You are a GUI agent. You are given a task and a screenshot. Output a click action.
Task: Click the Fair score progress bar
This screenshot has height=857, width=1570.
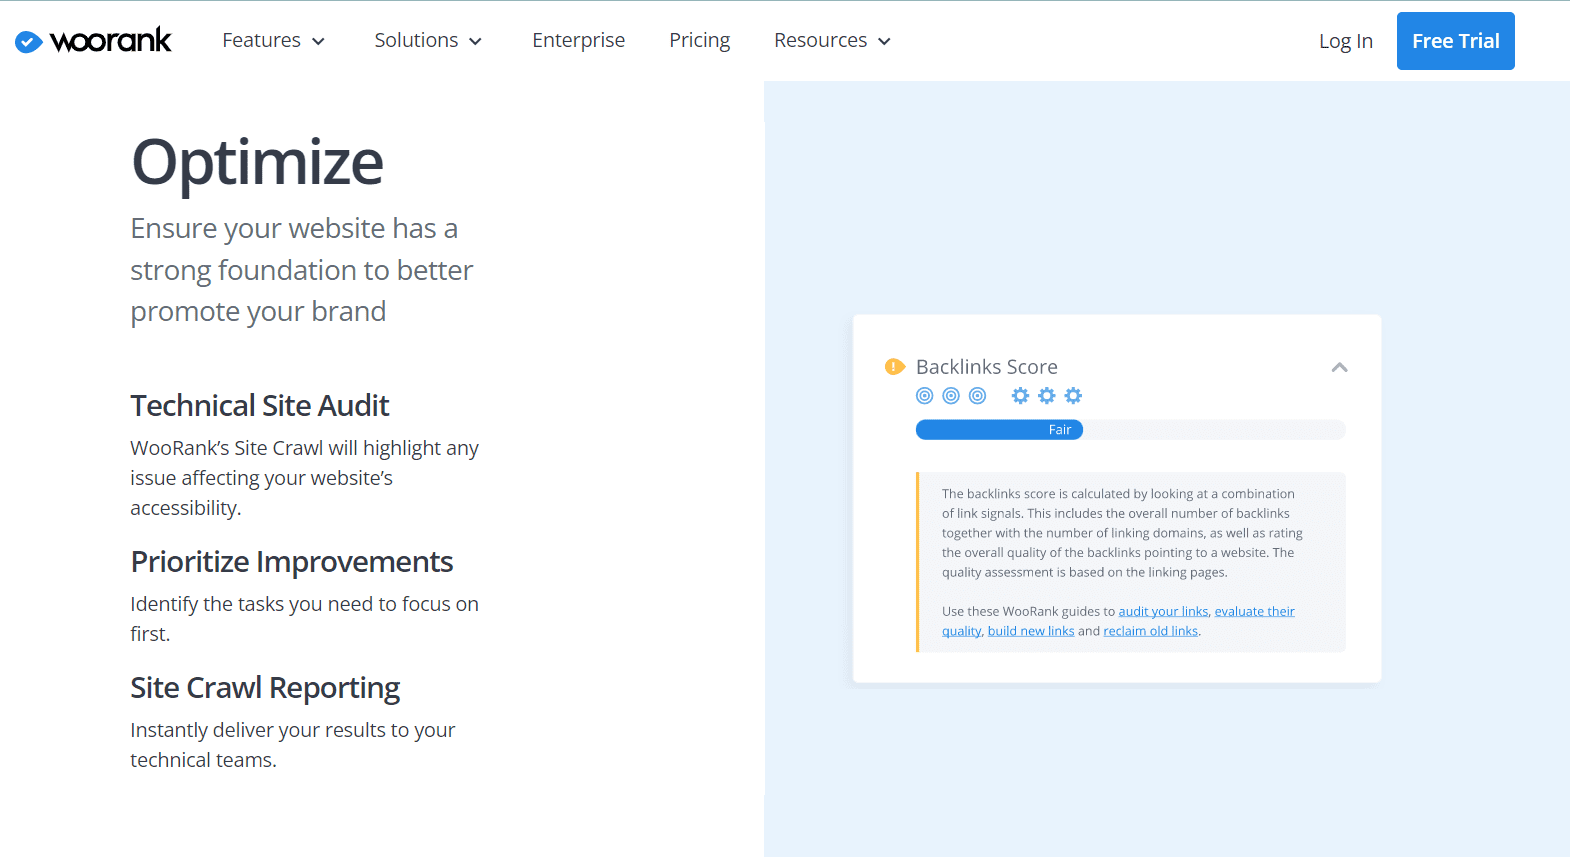coord(999,430)
